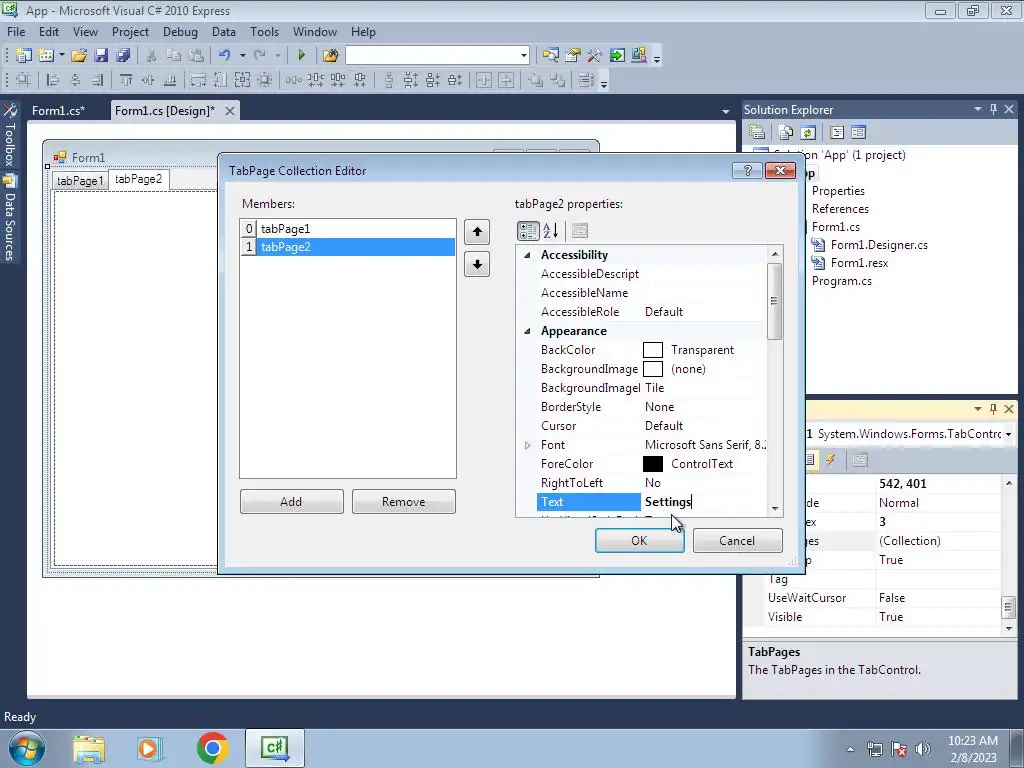Image resolution: width=1024 pixels, height=768 pixels.
Task: Click the dialog properties vertical scrollbar thumb
Action: pyautogui.click(x=775, y=301)
